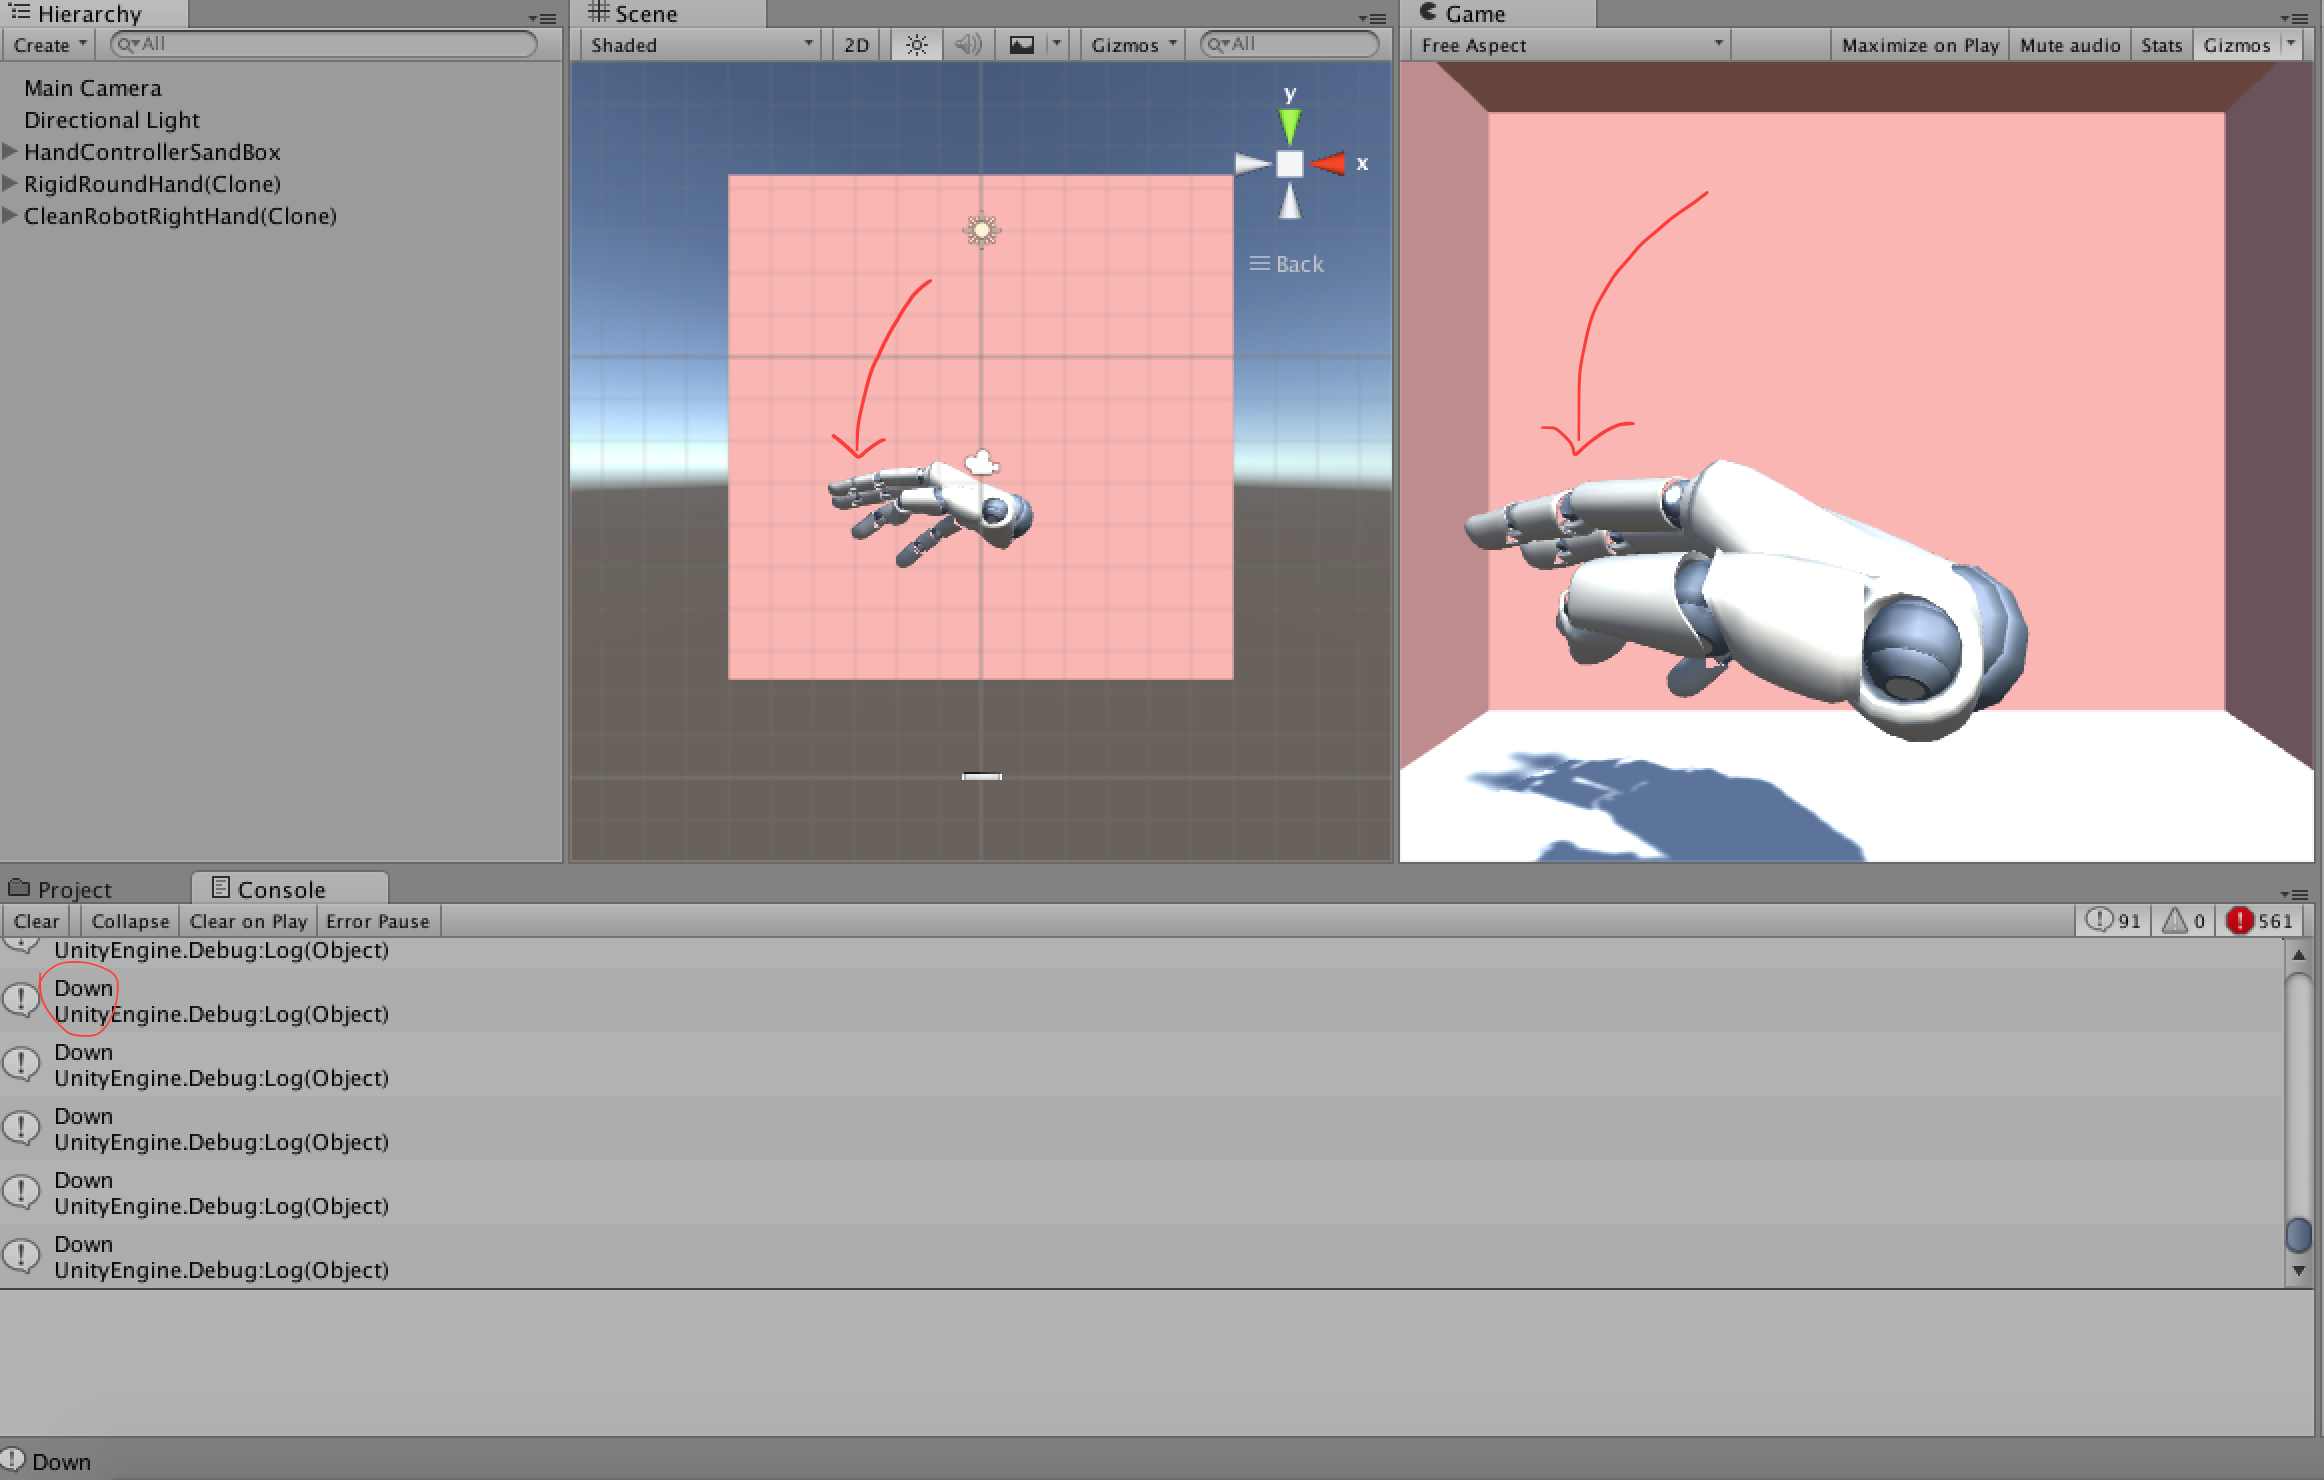Toggle Mute audio for the Game view
The width and height of the screenshot is (2324, 1480).
coord(2068,44)
